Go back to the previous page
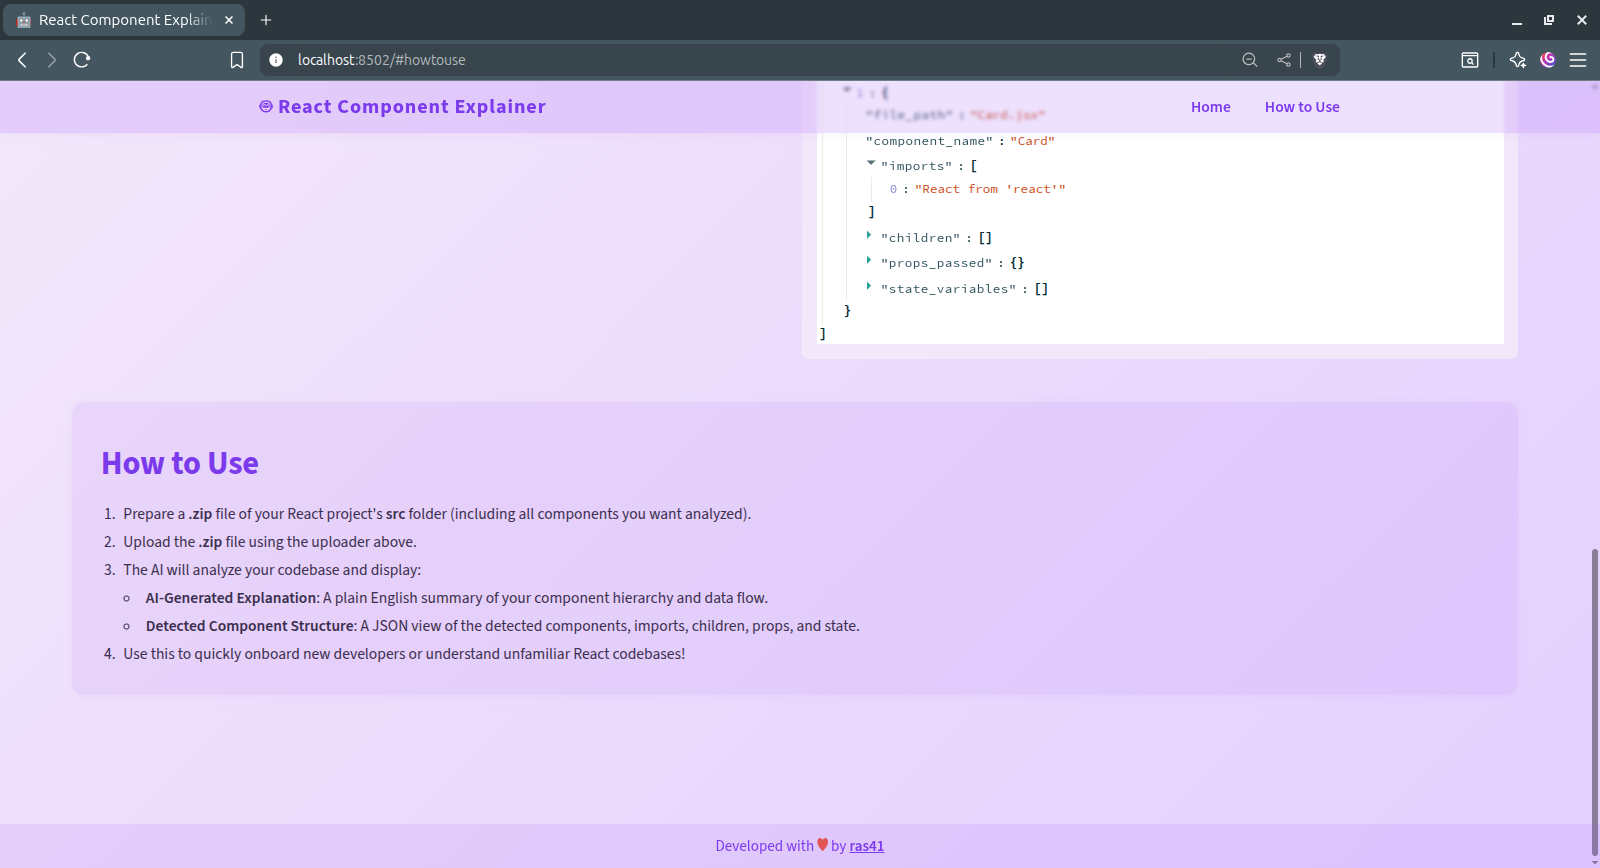The image size is (1600, 868). tap(22, 60)
